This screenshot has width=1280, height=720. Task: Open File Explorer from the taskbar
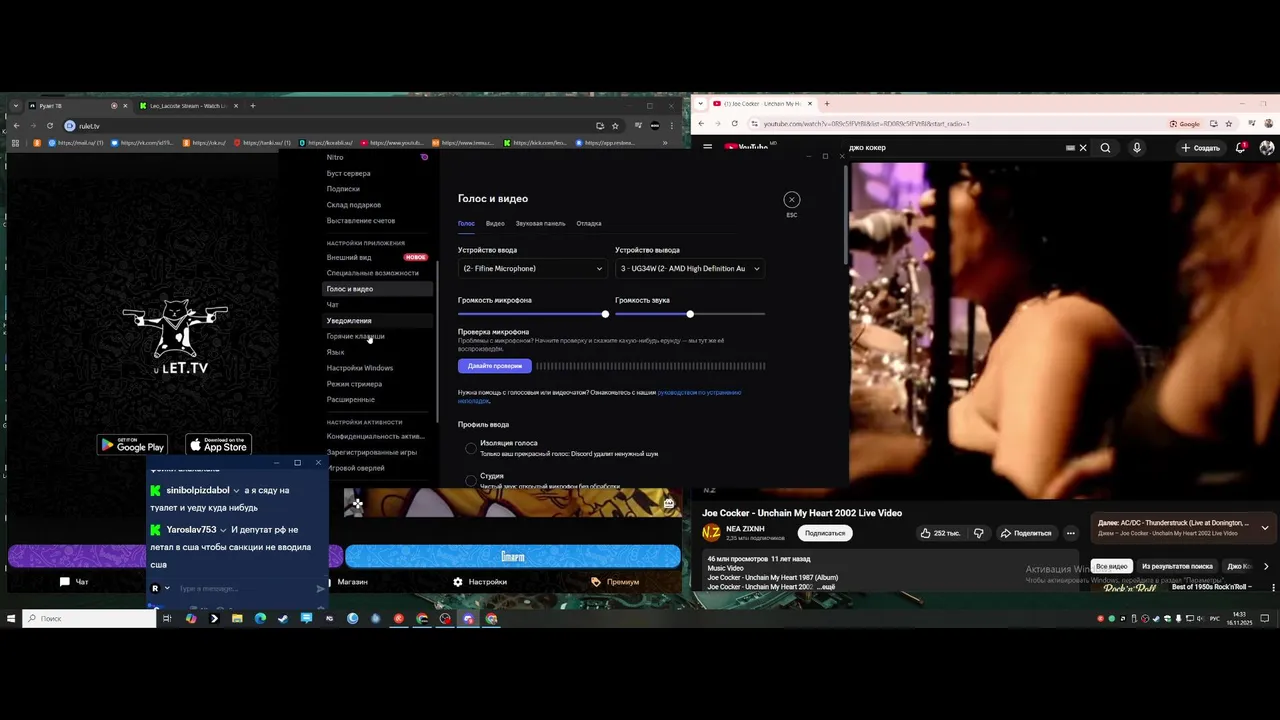click(x=237, y=619)
